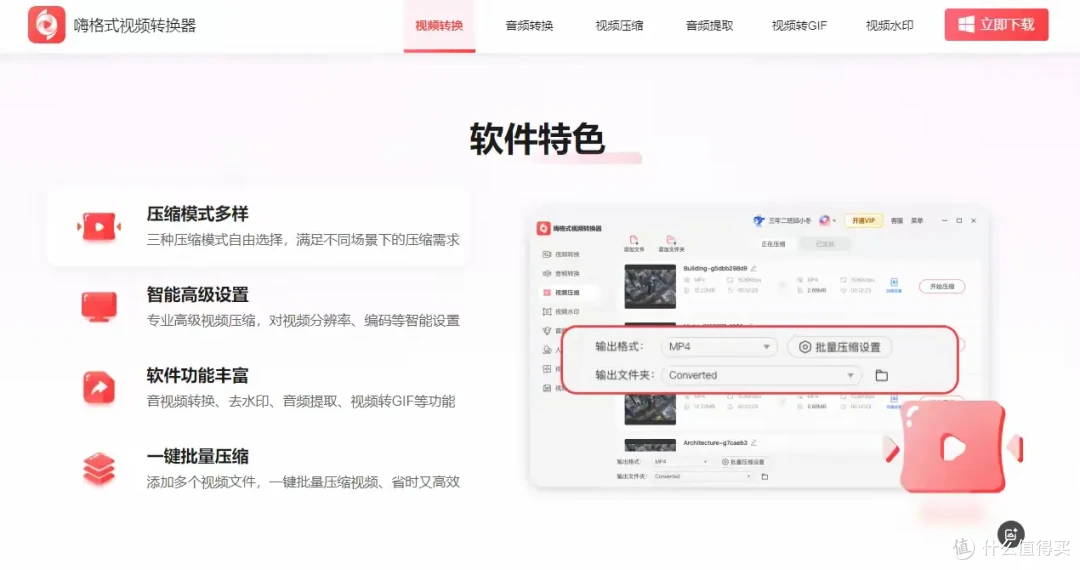Viewport: 1080px width, 570px height.
Task: Open the small Converted dropdown in preview footer
Action: tap(702, 476)
